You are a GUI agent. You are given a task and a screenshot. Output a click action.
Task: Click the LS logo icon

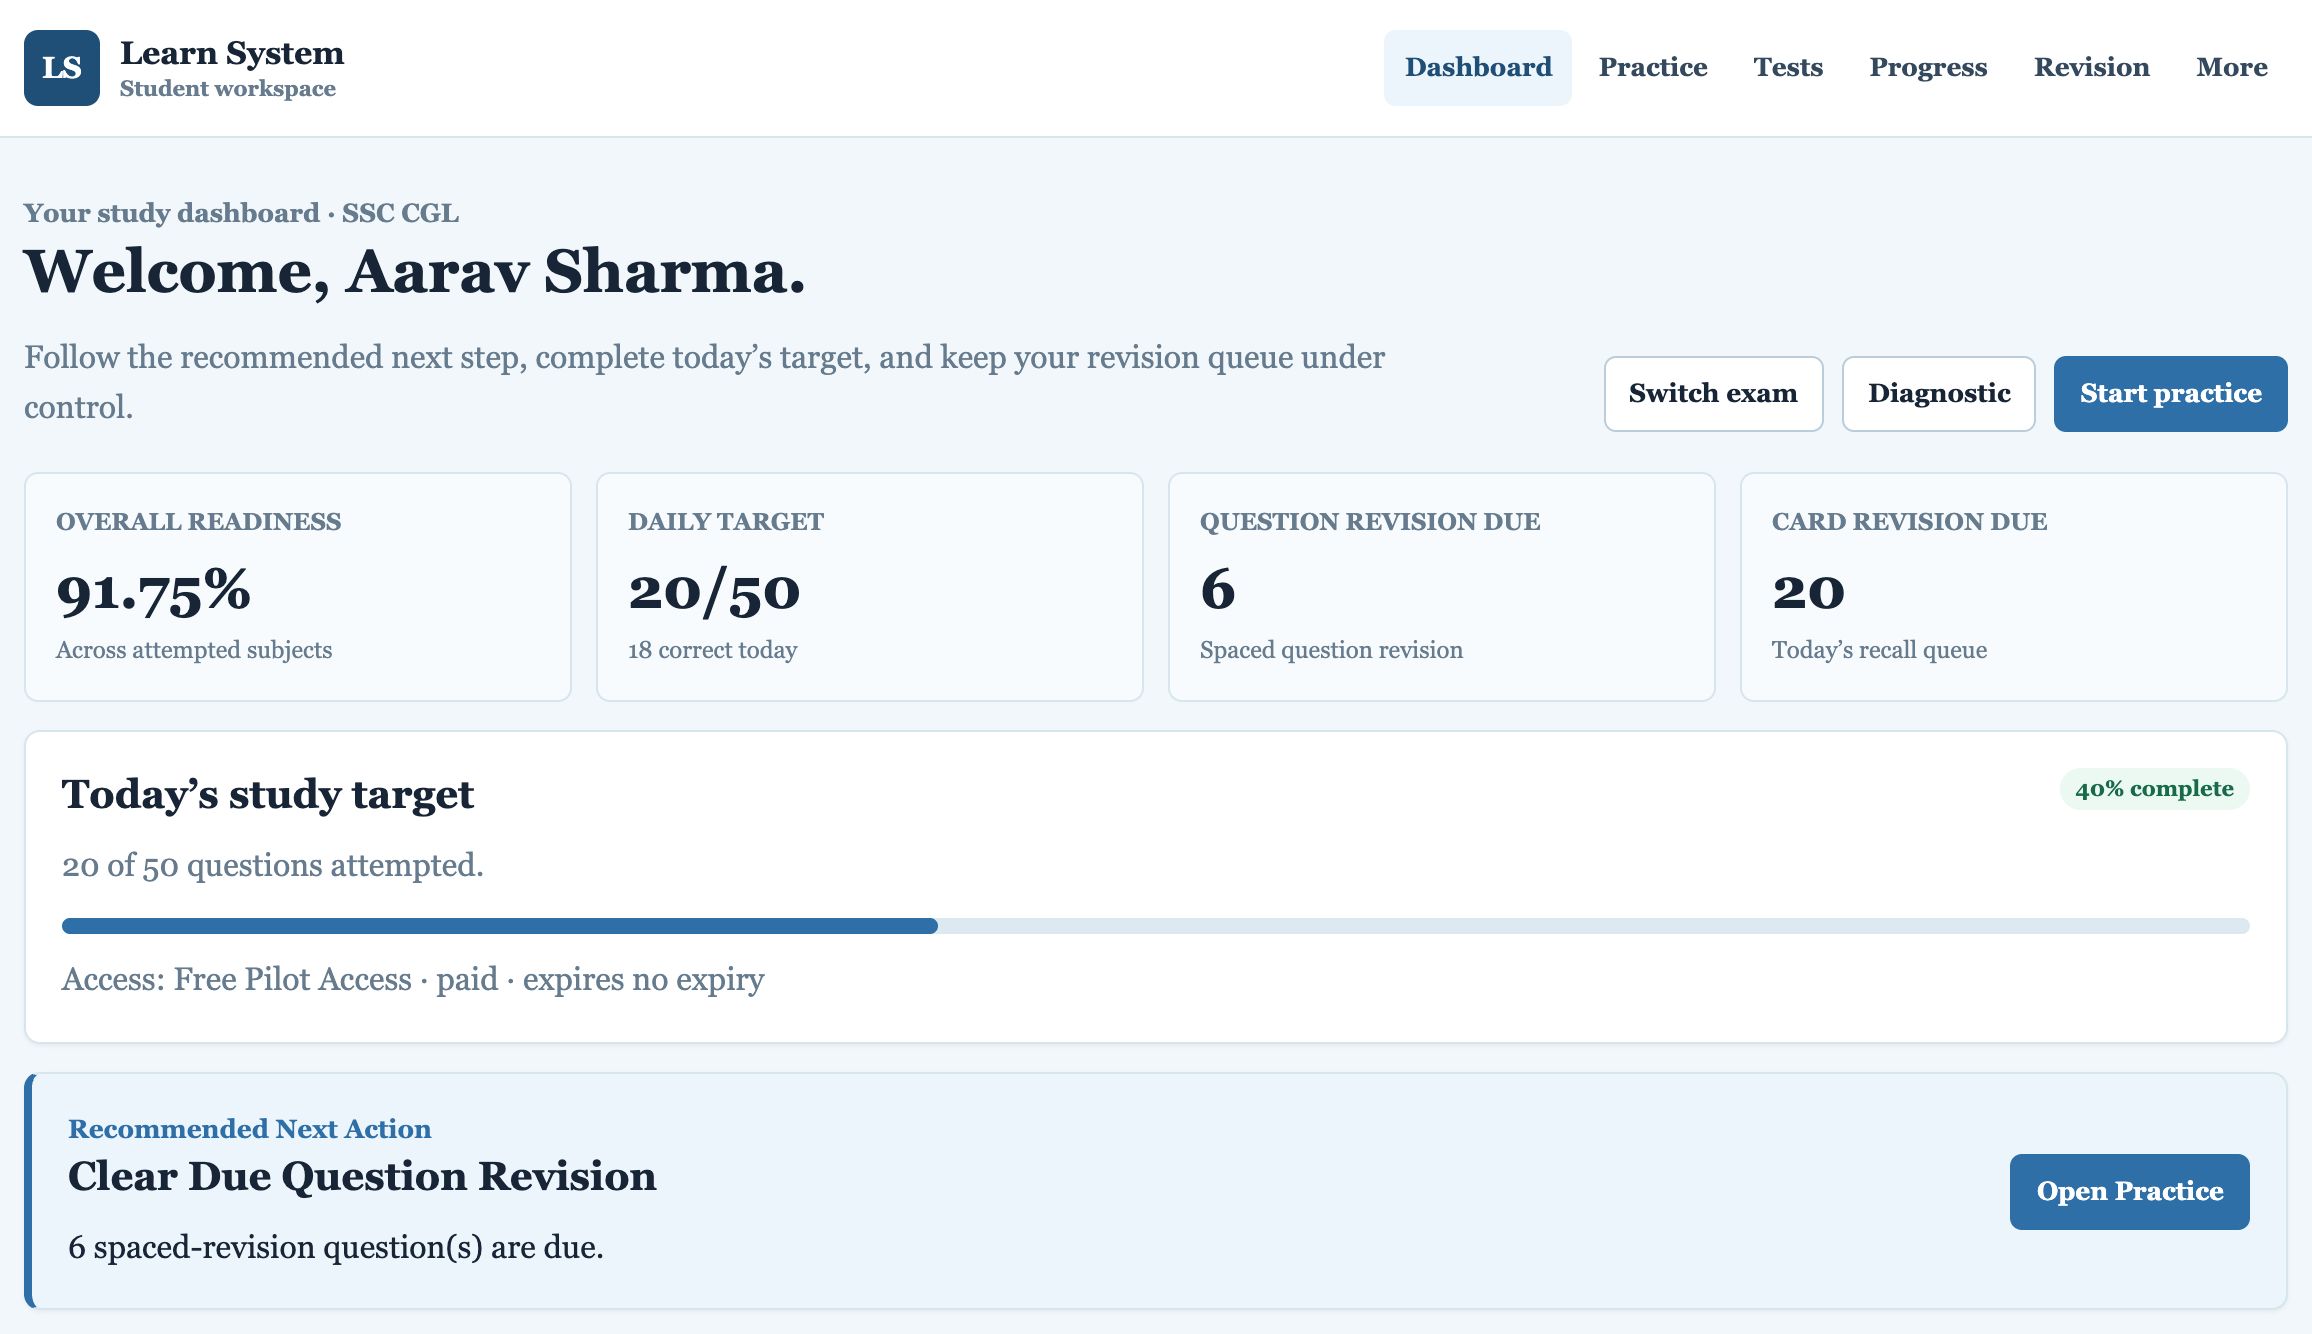[62, 68]
